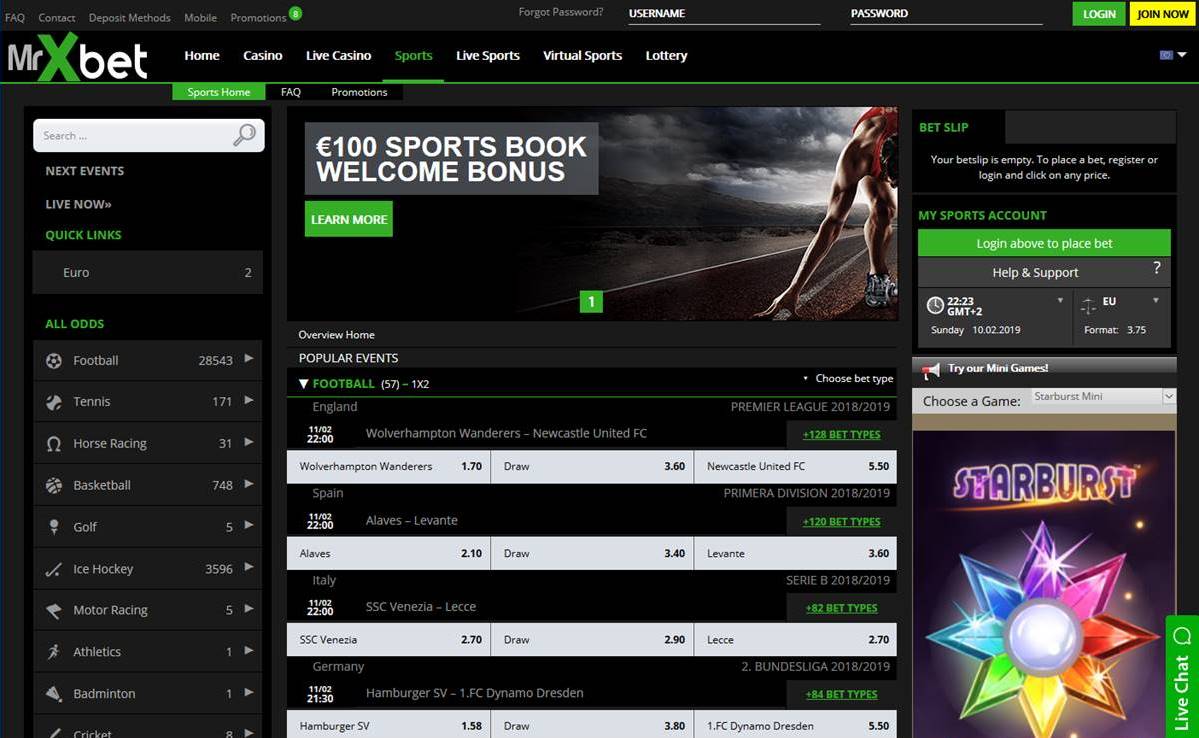The width and height of the screenshot is (1199, 738).
Task: Select Hamburger SV odds 1.58
Action: point(388,726)
